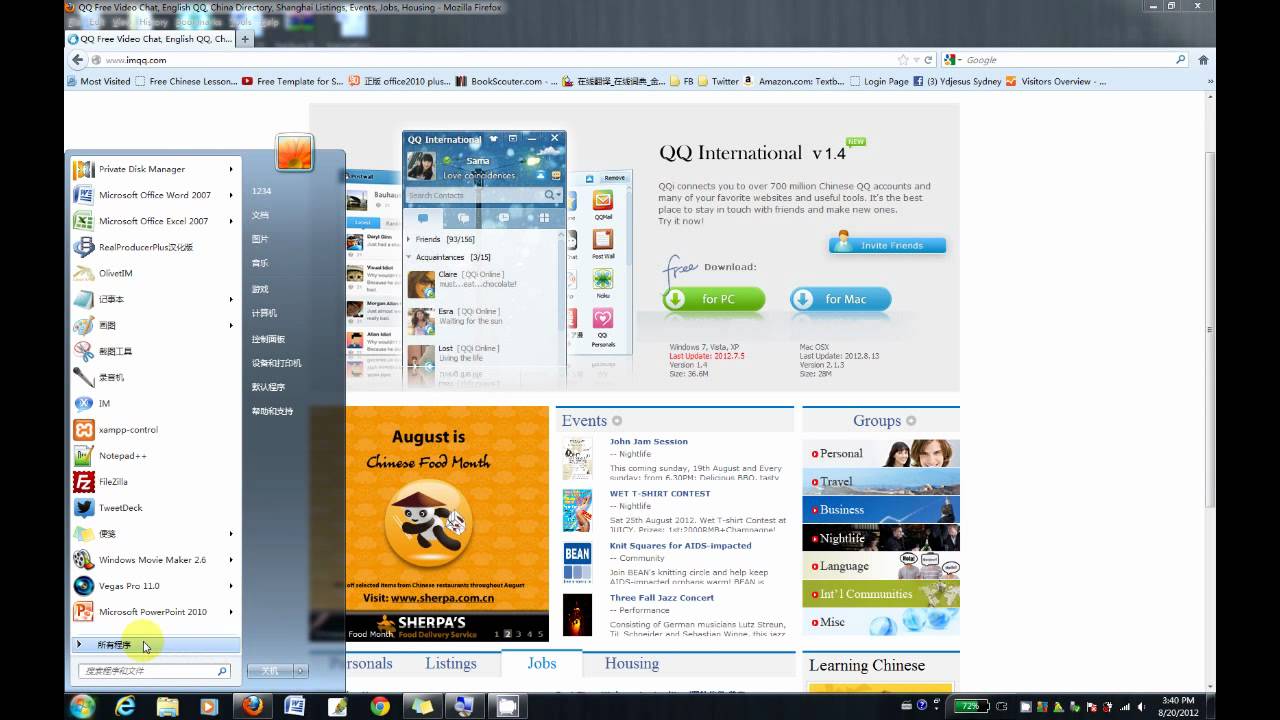Bookmark this page with the star icon
1280x720 pixels.
pyautogui.click(x=903, y=60)
